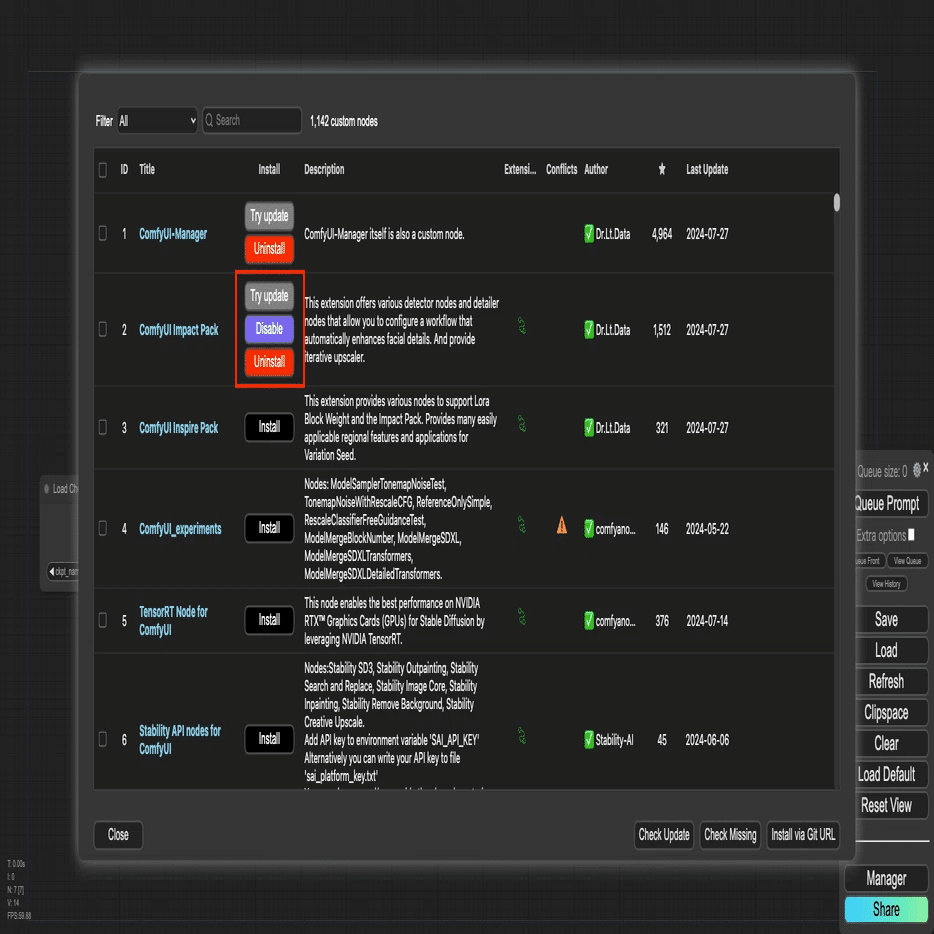
Task: Open the Stability API nodes for ComfyUI link
Action: coord(180,740)
